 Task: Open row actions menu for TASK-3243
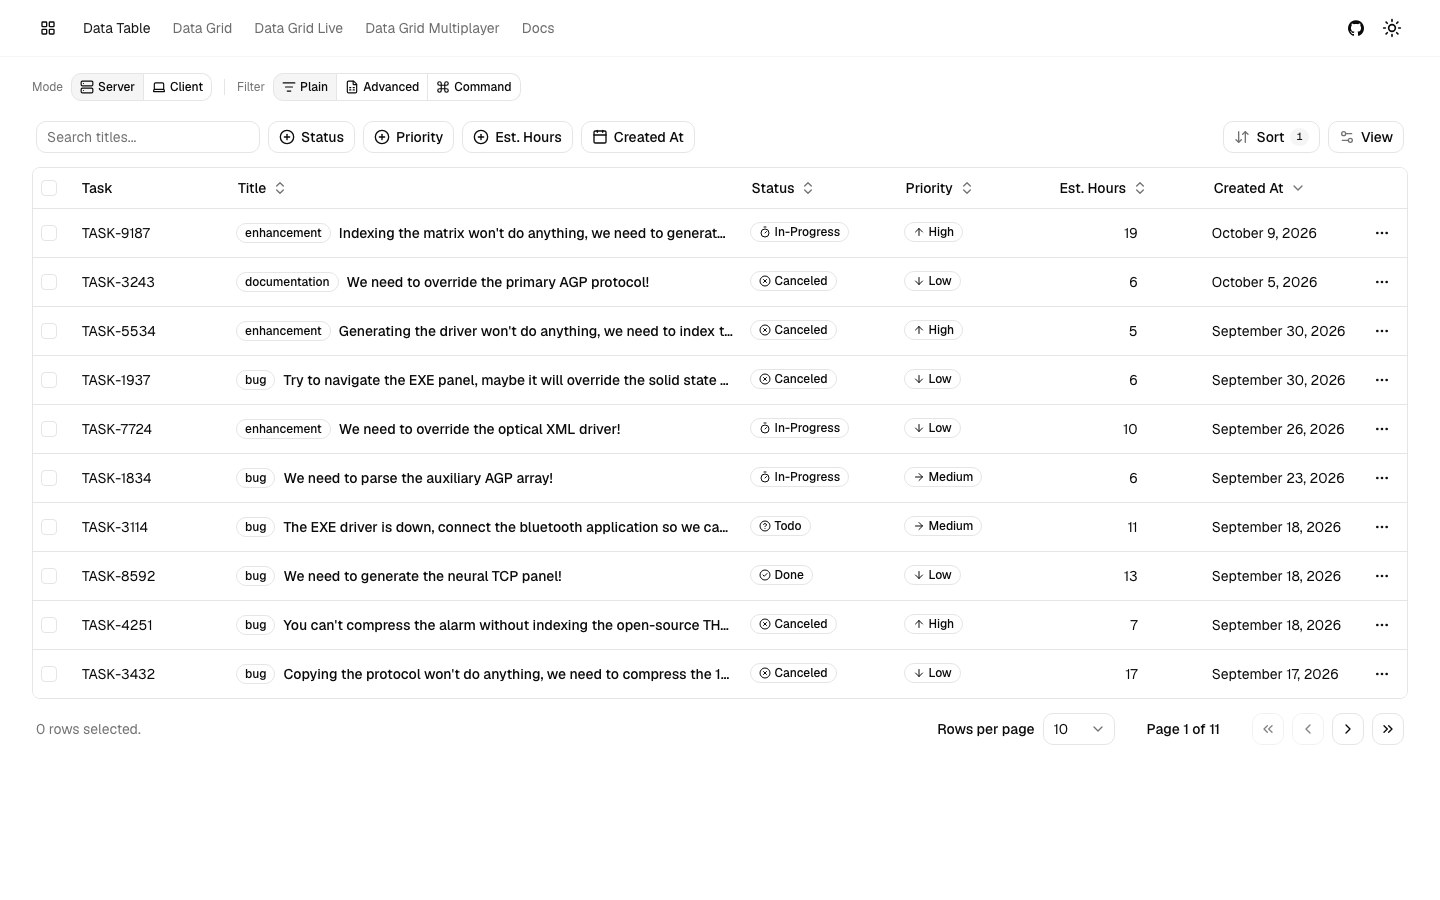tap(1382, 282)
